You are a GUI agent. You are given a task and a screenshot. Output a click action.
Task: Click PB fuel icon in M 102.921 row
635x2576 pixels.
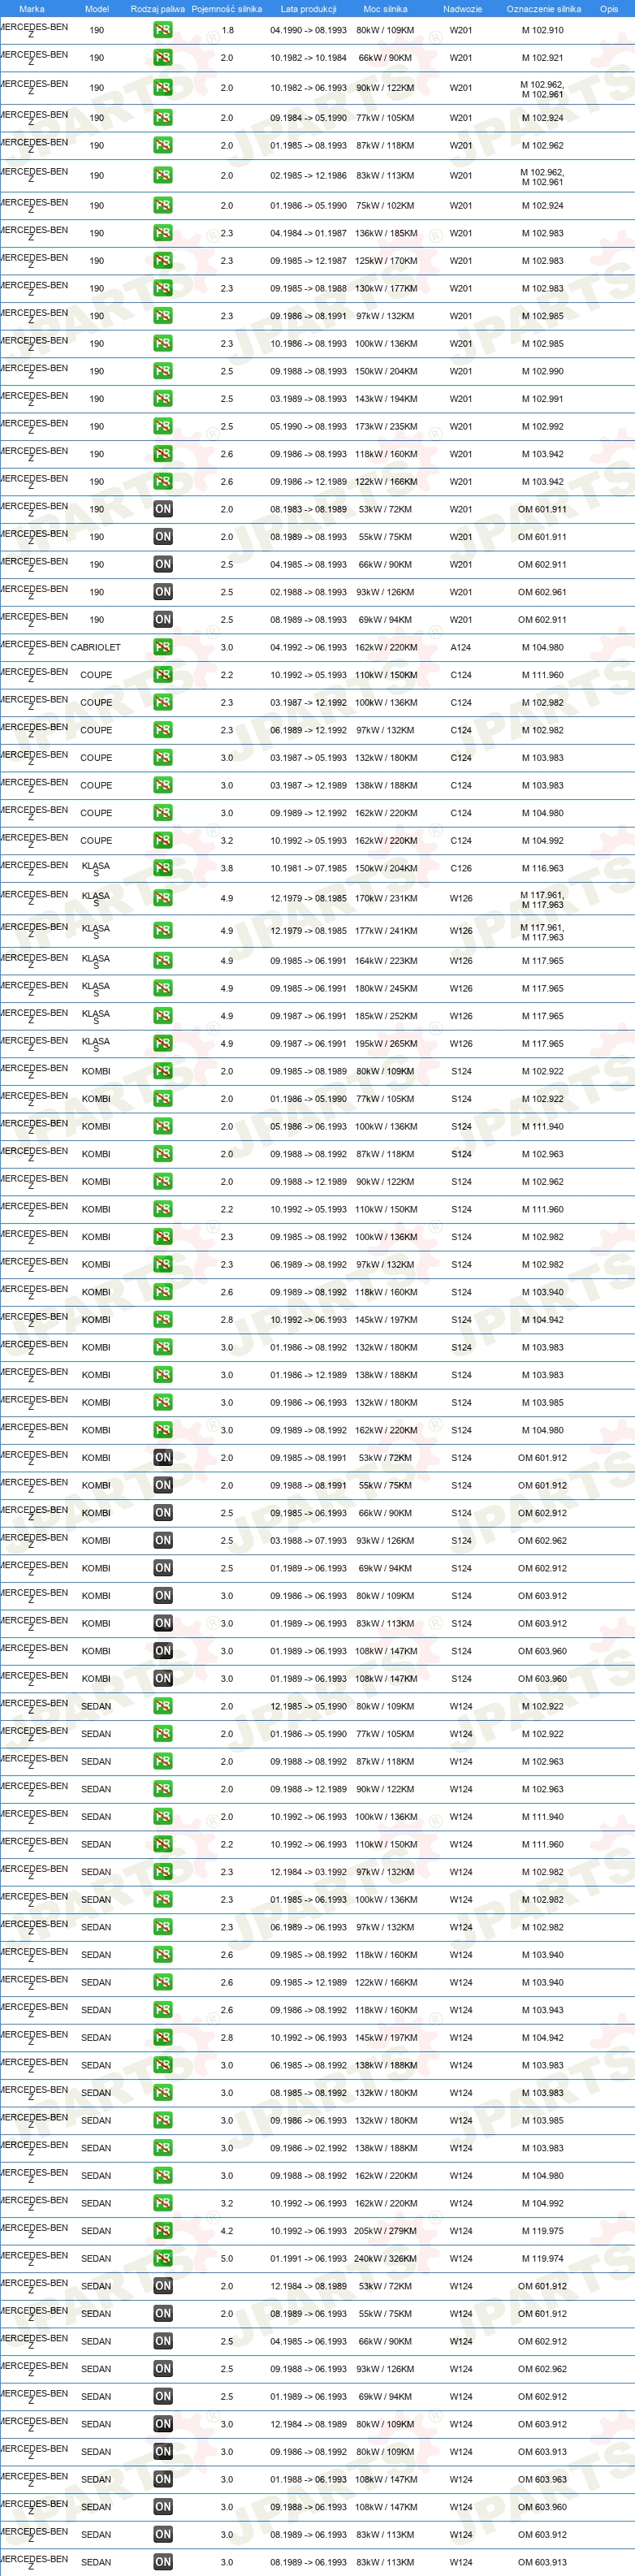pos(162,58)
